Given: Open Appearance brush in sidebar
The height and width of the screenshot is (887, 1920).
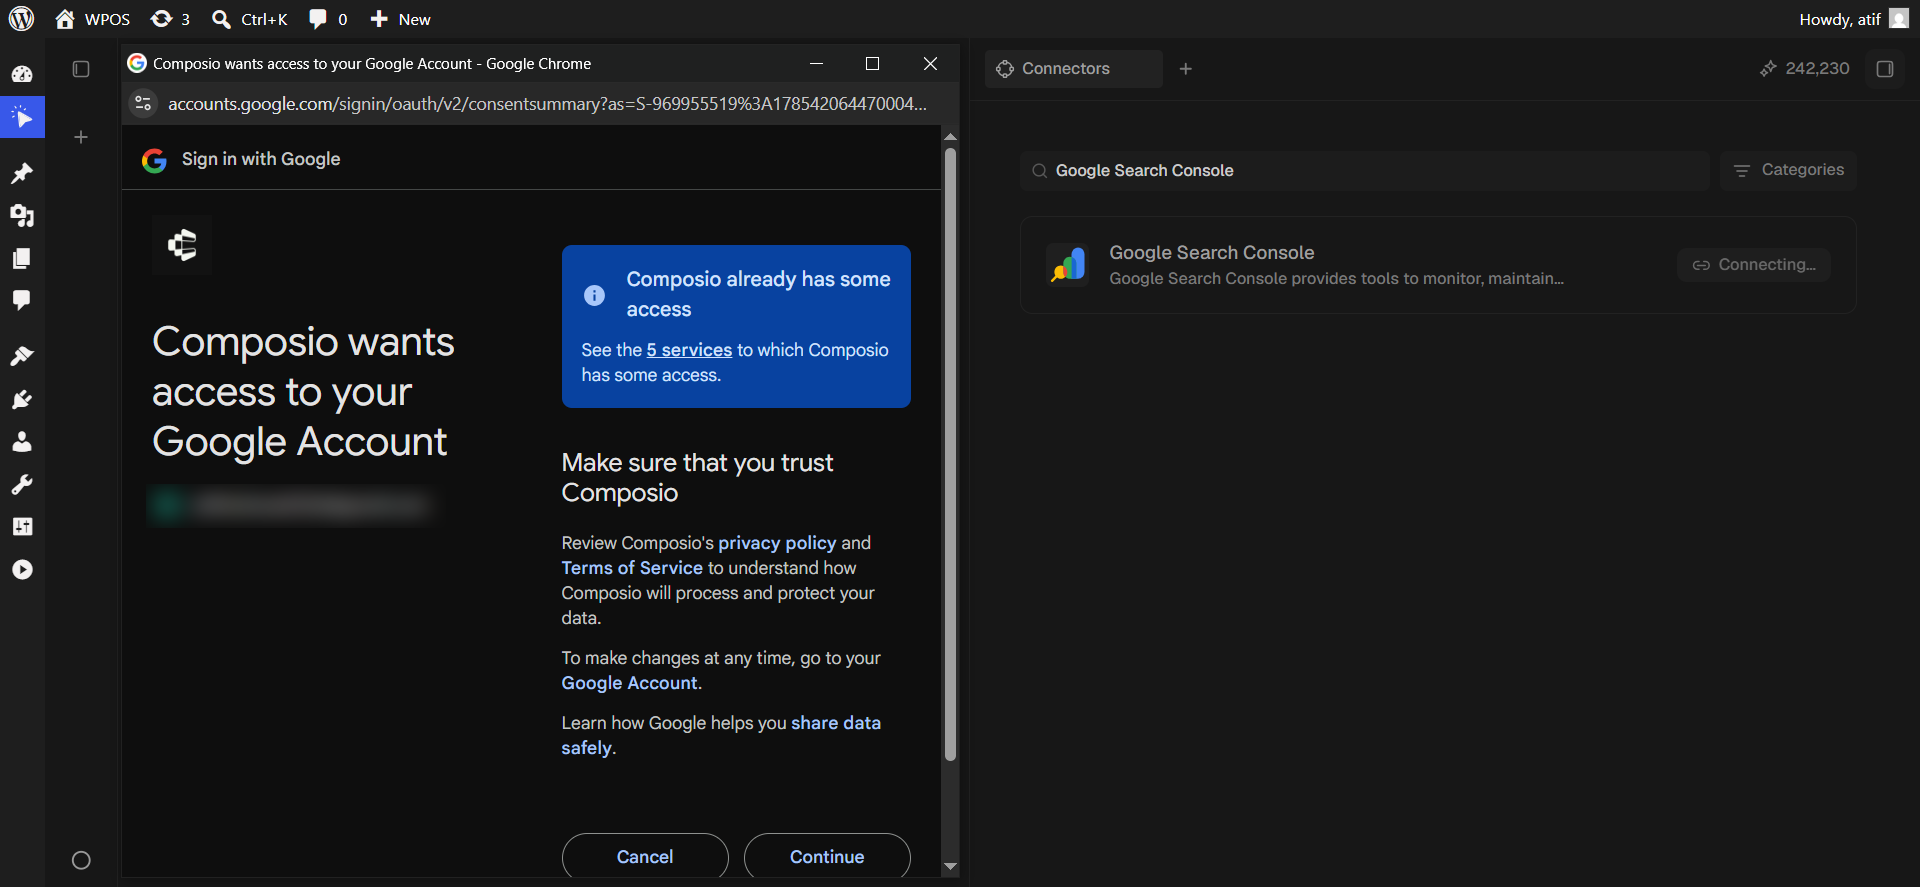Looking at the screenshot, I should tap(22, 356).
